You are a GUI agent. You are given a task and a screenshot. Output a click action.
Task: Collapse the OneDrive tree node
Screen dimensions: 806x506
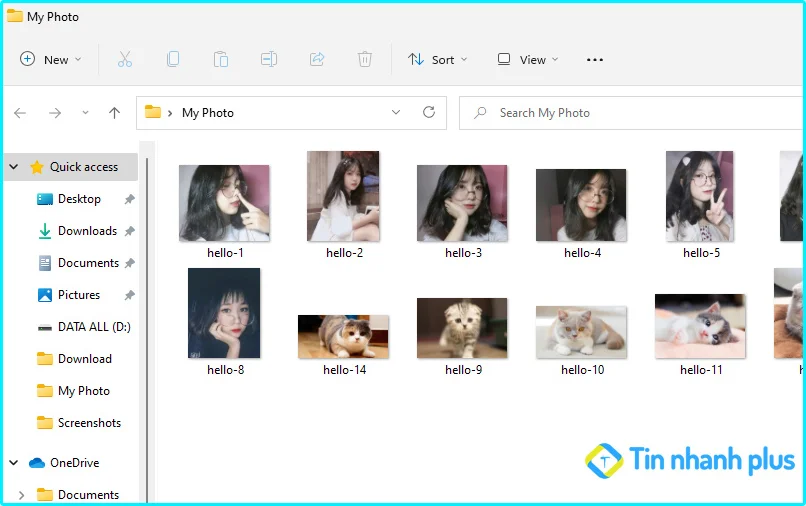(x=14, y=463)
